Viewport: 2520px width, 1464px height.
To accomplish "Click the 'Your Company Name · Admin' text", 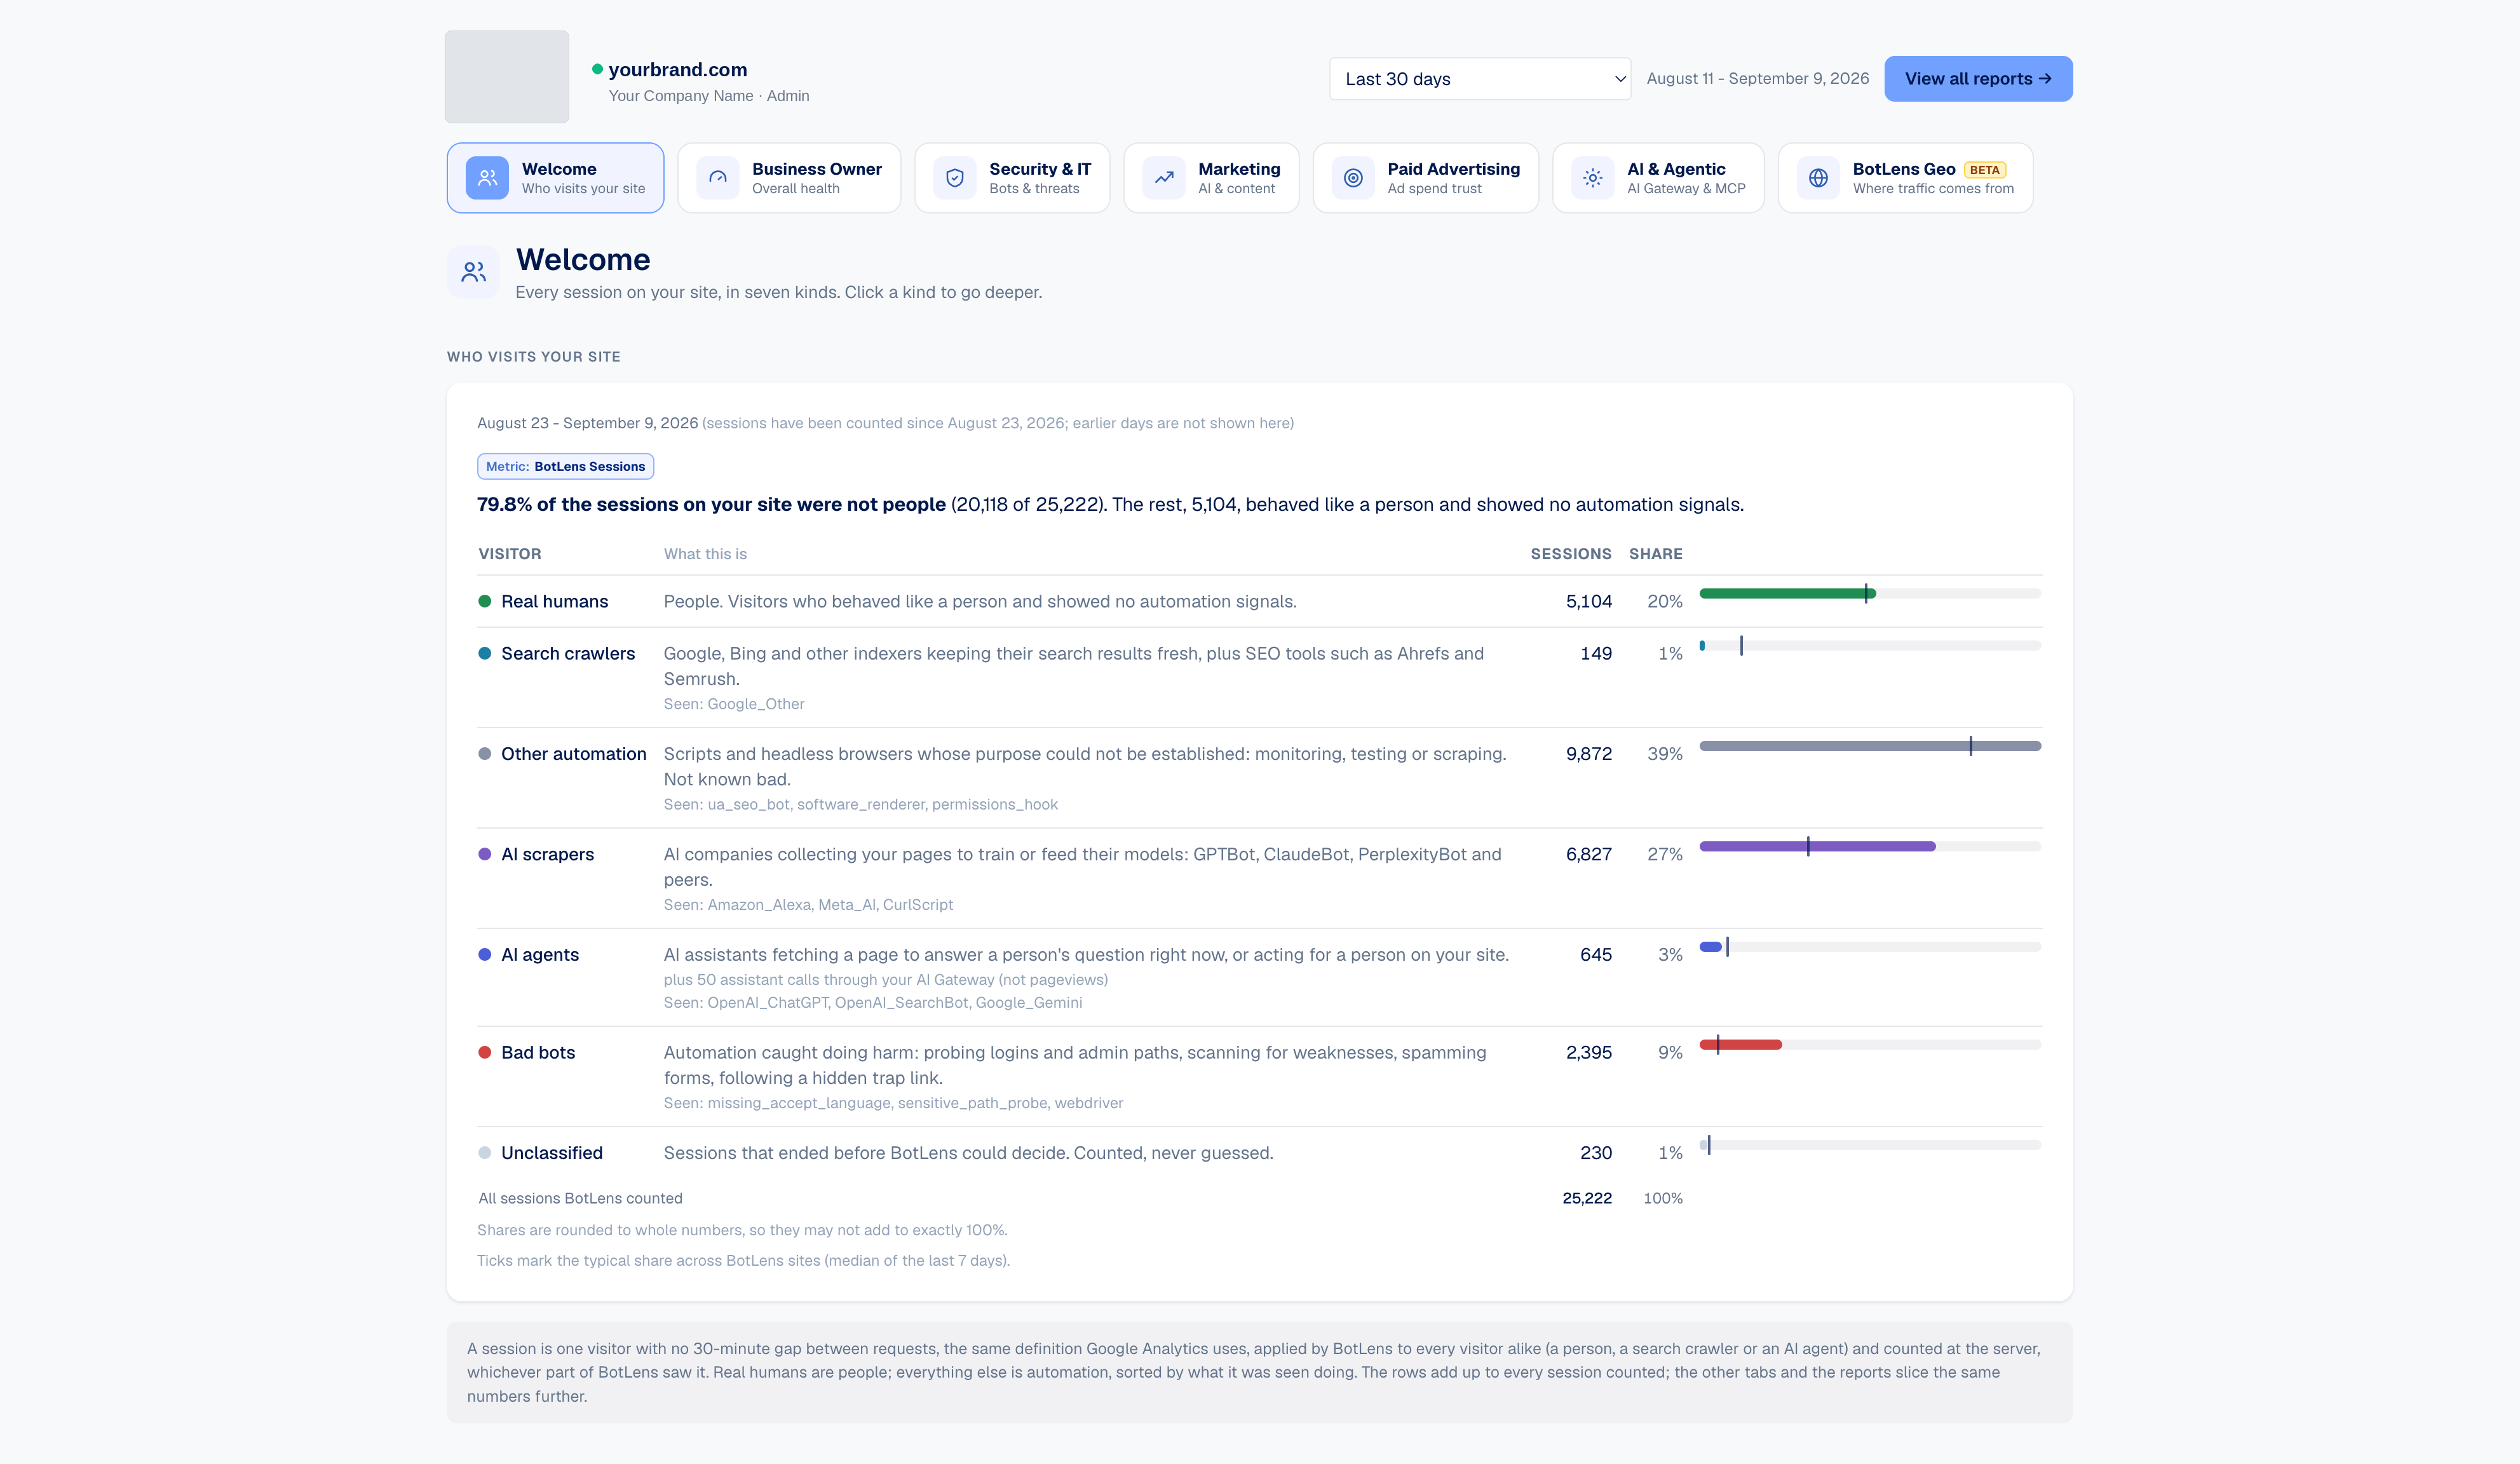I will 709,96.
